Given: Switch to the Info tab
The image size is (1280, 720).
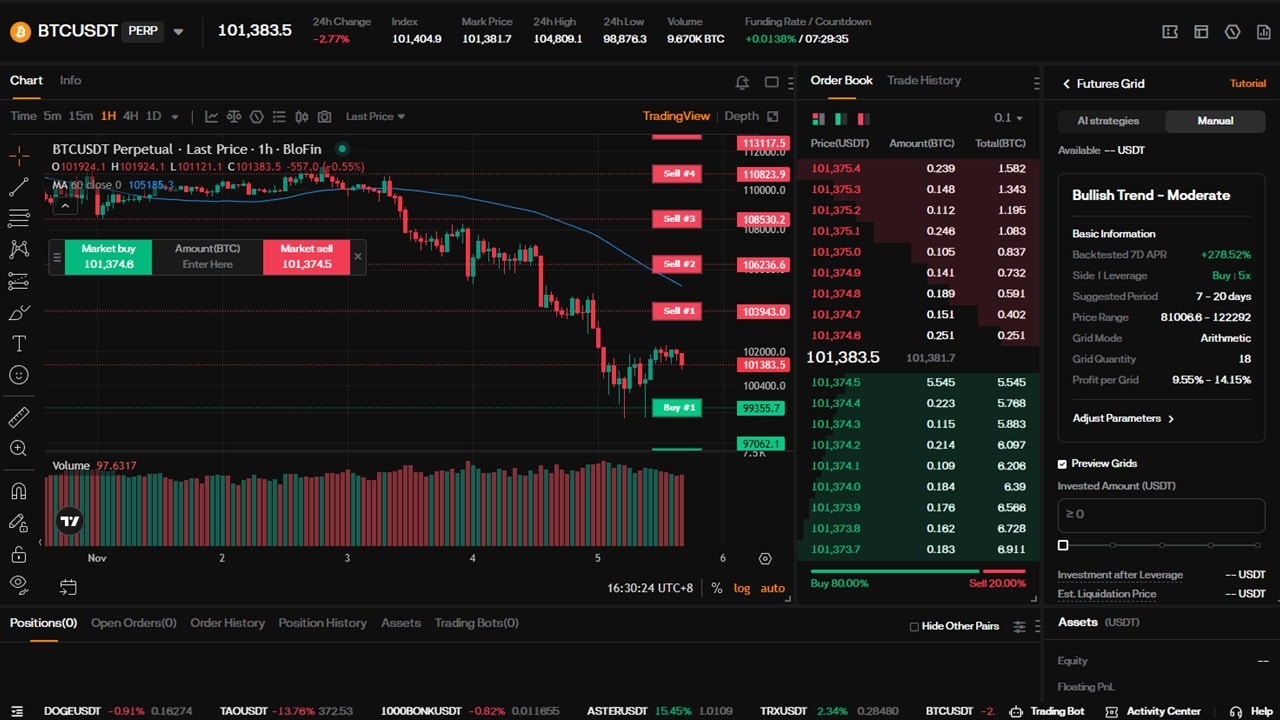Looking at the screenshot, I should 70,80.
